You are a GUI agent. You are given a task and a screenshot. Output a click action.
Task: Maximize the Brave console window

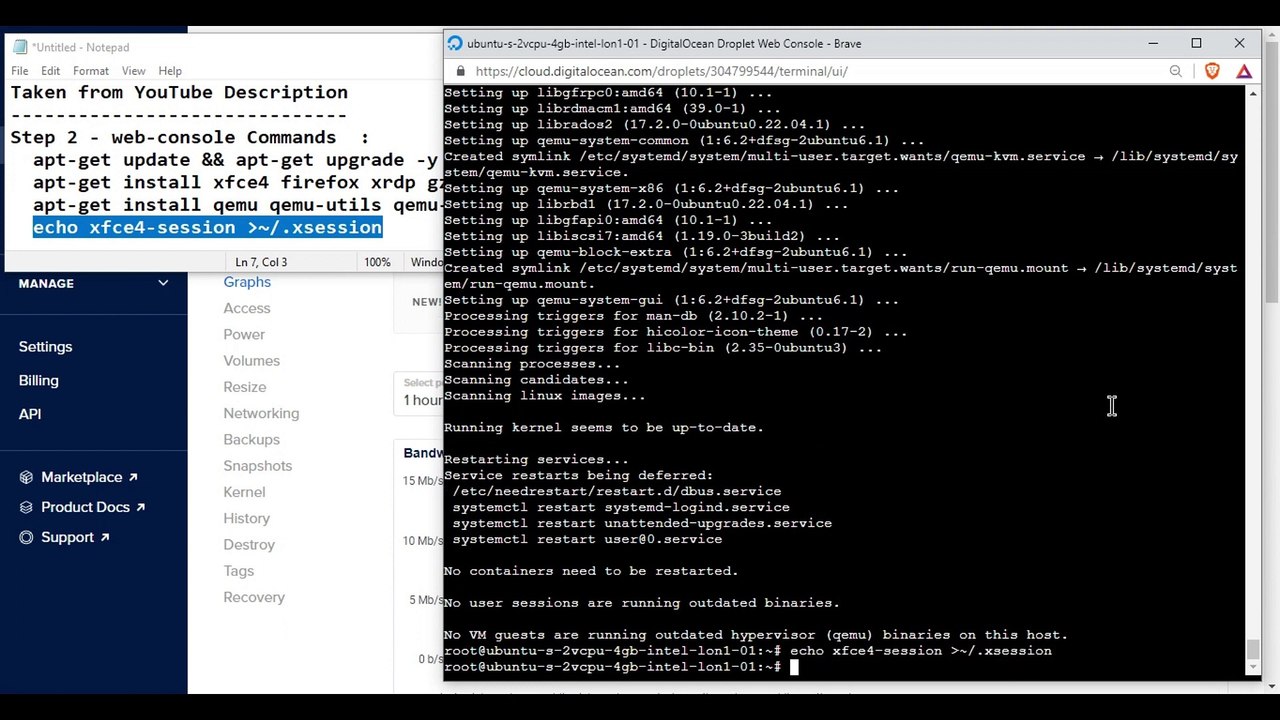[x=1196, y=43]
